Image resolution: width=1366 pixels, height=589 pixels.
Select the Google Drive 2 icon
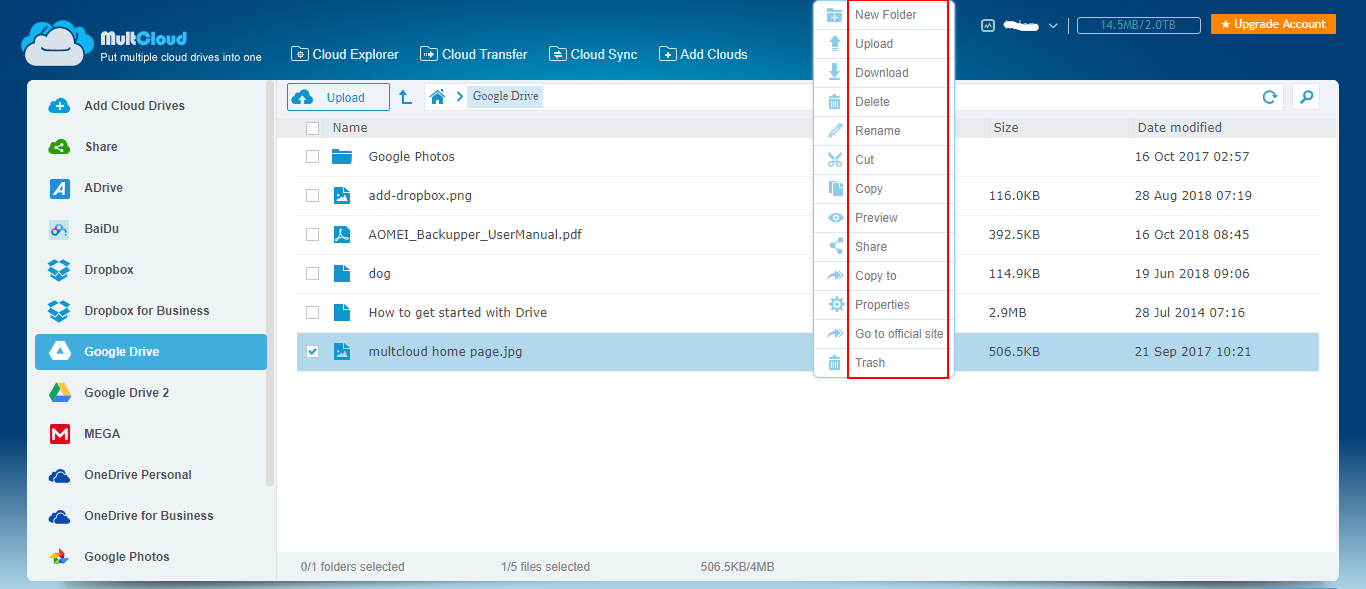[59, 393]
